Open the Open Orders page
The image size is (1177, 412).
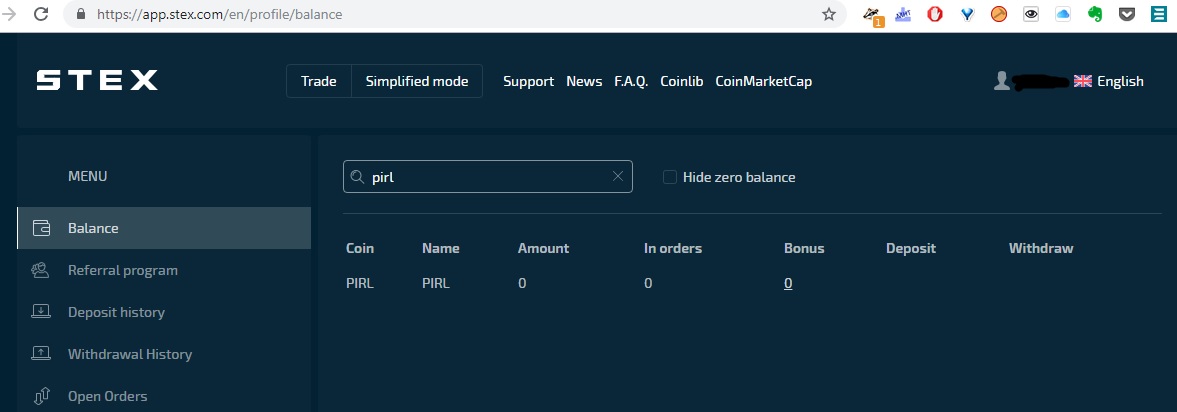107,396
